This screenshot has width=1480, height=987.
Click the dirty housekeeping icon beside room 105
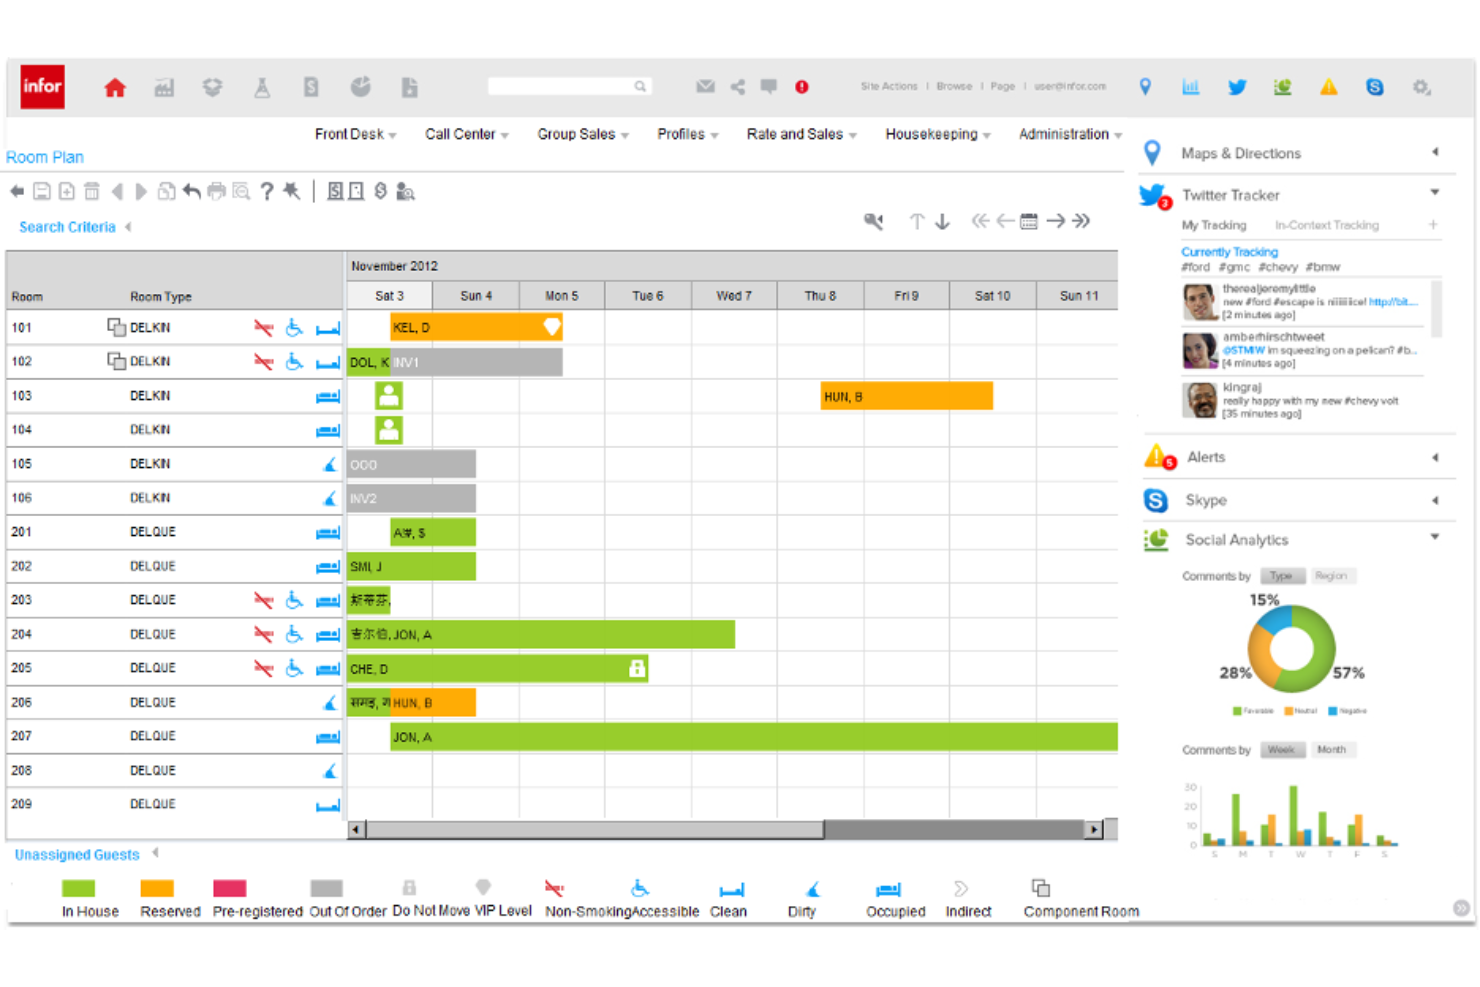[x=329, y=464]
